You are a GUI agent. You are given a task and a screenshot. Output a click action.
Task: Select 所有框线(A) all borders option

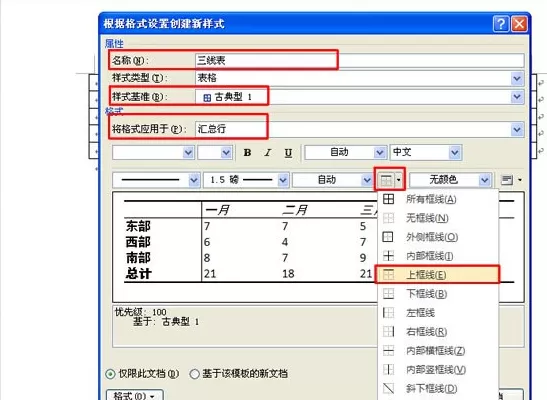pos(438,199)
